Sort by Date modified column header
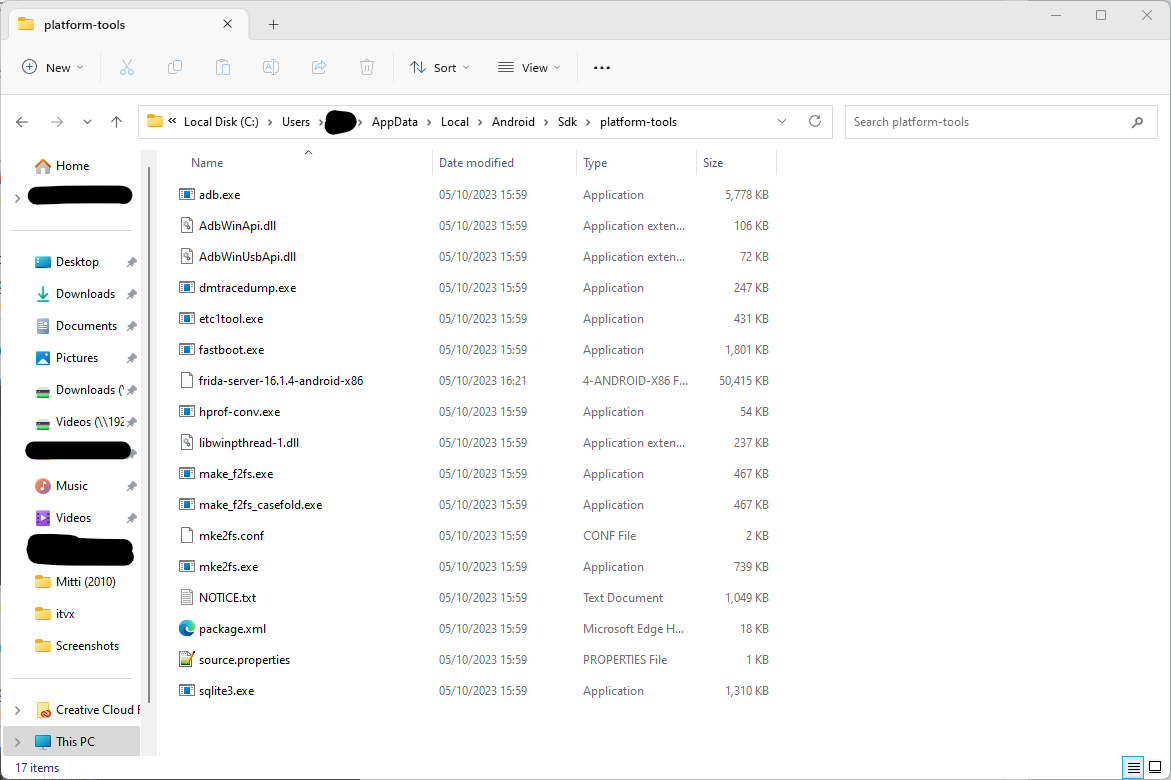The width and height of the screenshot is (1171, 780). click(x=476, y=163)
